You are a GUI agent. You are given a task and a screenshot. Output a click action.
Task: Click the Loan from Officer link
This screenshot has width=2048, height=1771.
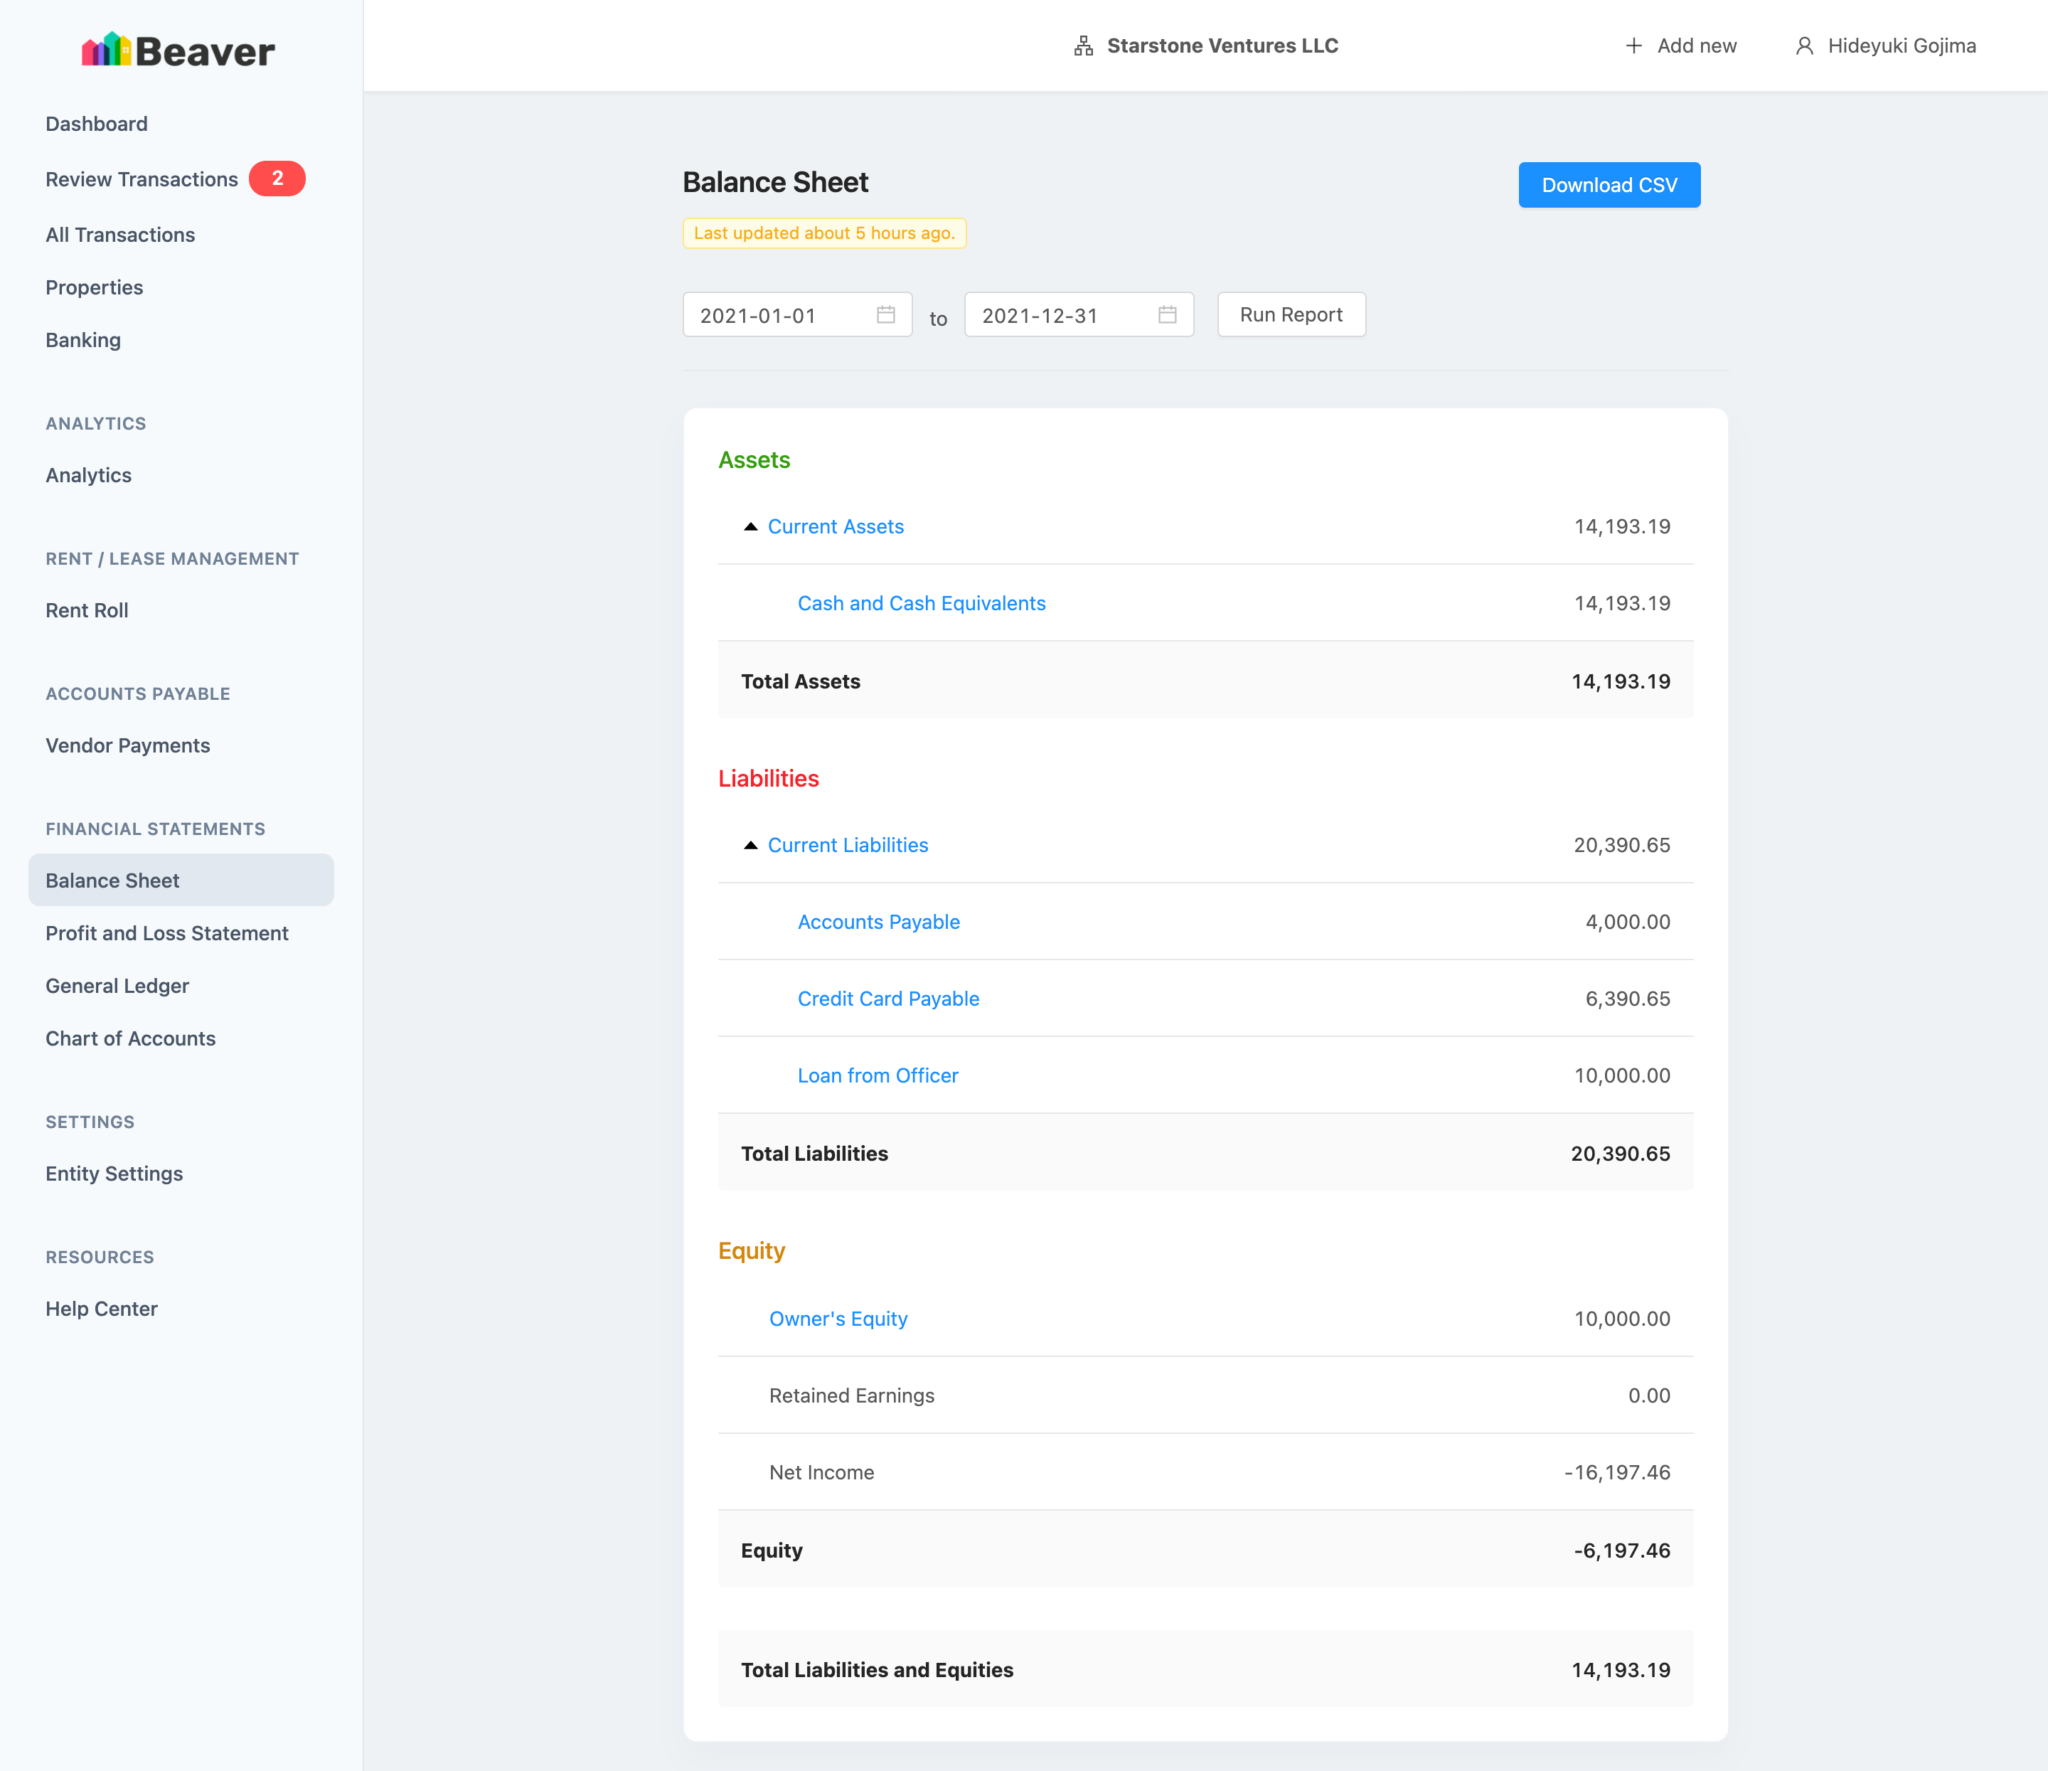tap(877, 1076)
